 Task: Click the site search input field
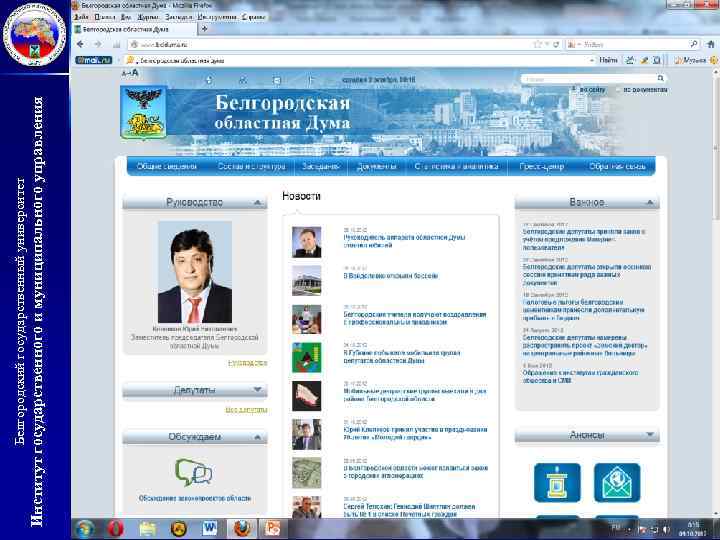click(x=588, y=79)
